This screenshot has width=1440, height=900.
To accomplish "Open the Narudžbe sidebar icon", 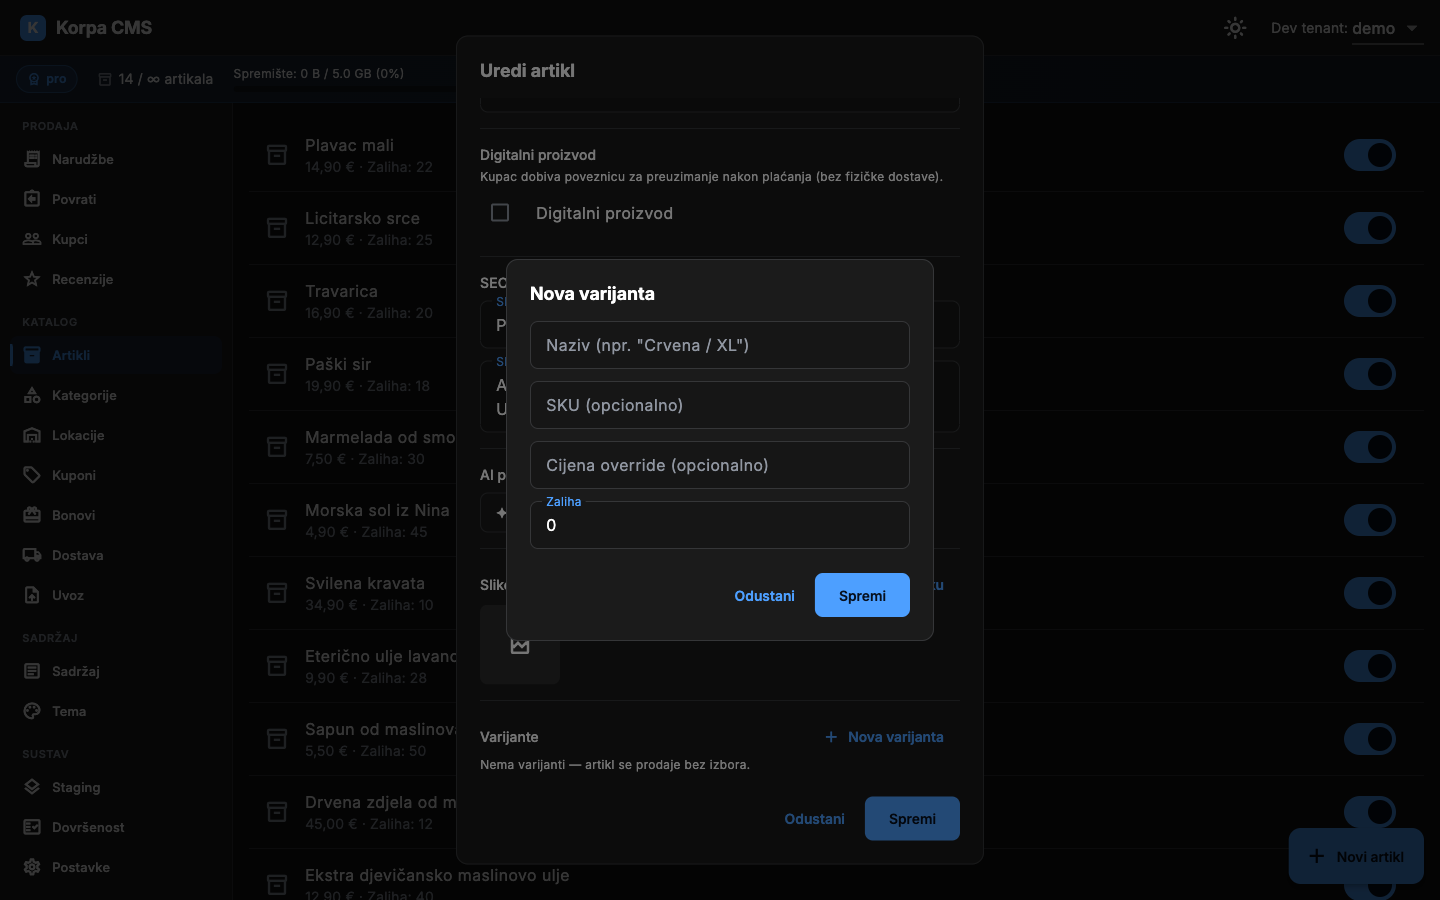I will point(32,159).
